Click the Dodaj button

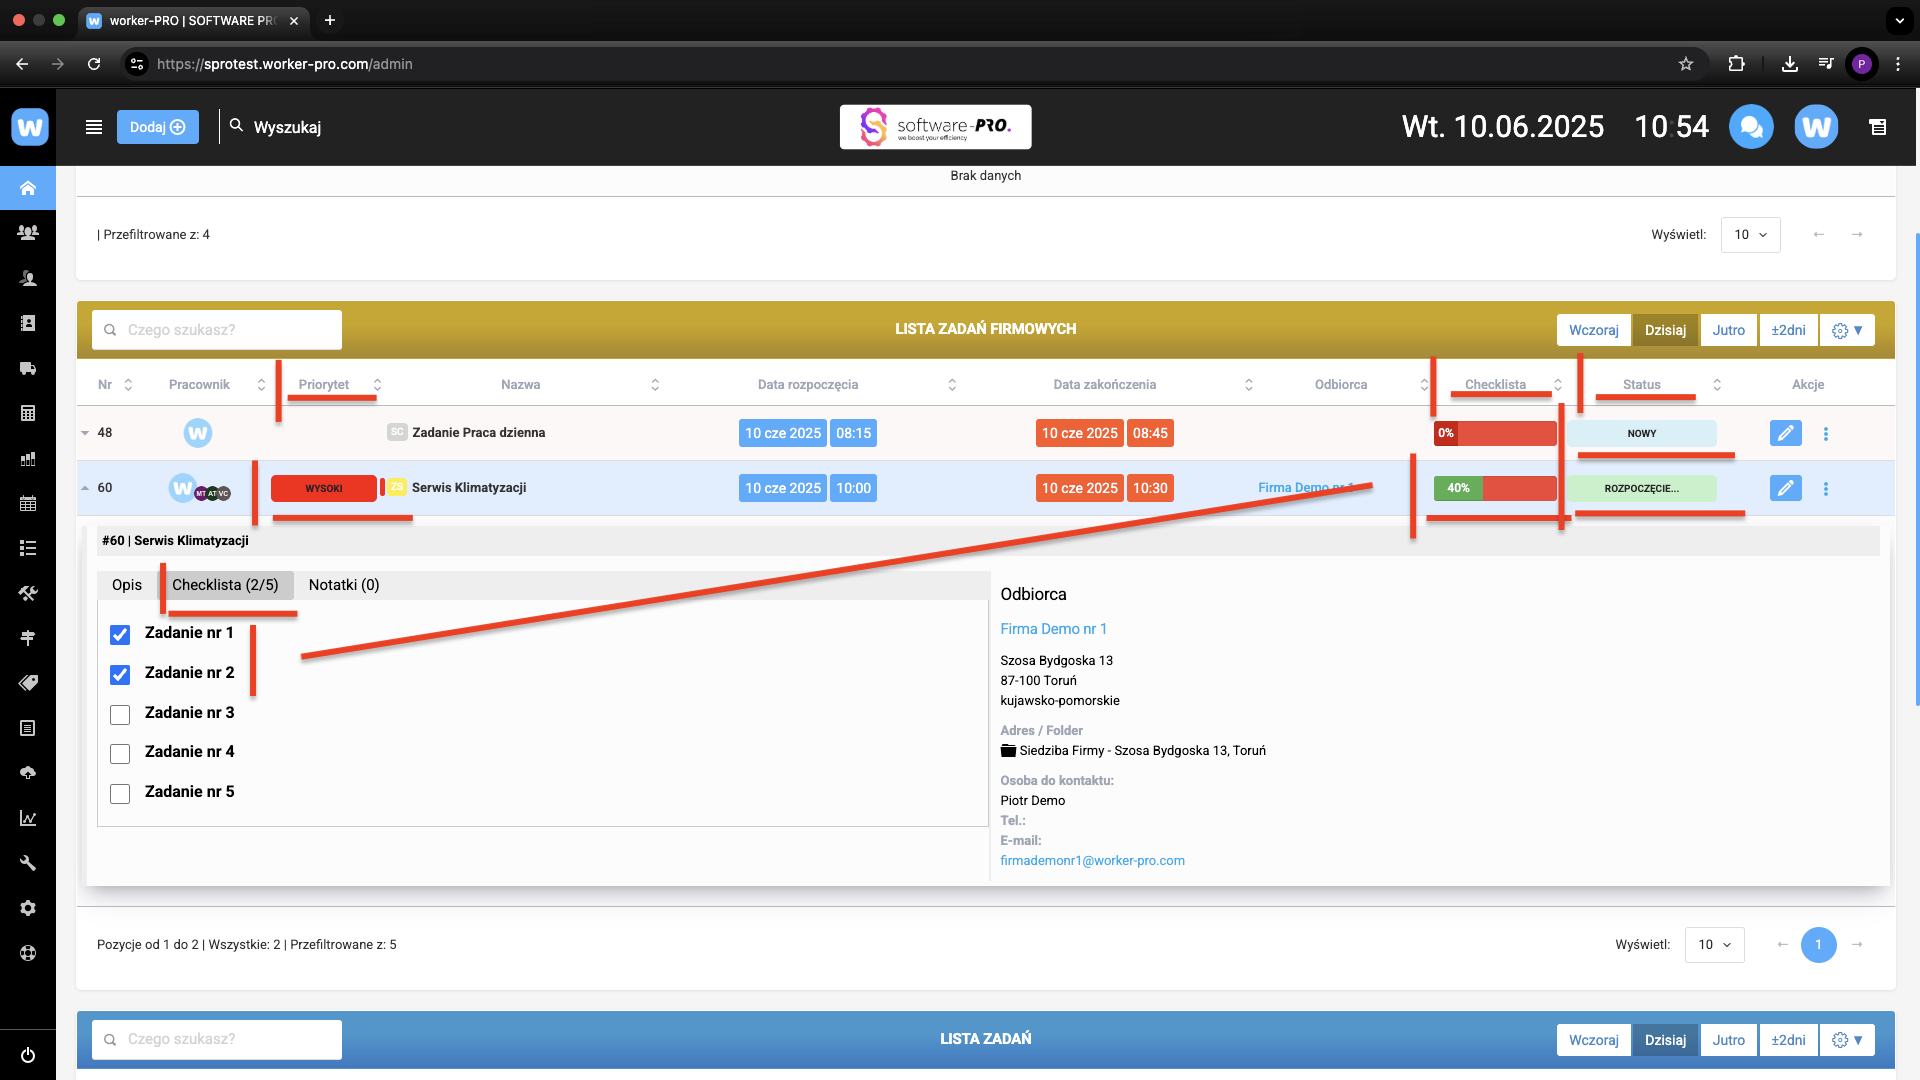click(x=157, y=127)
